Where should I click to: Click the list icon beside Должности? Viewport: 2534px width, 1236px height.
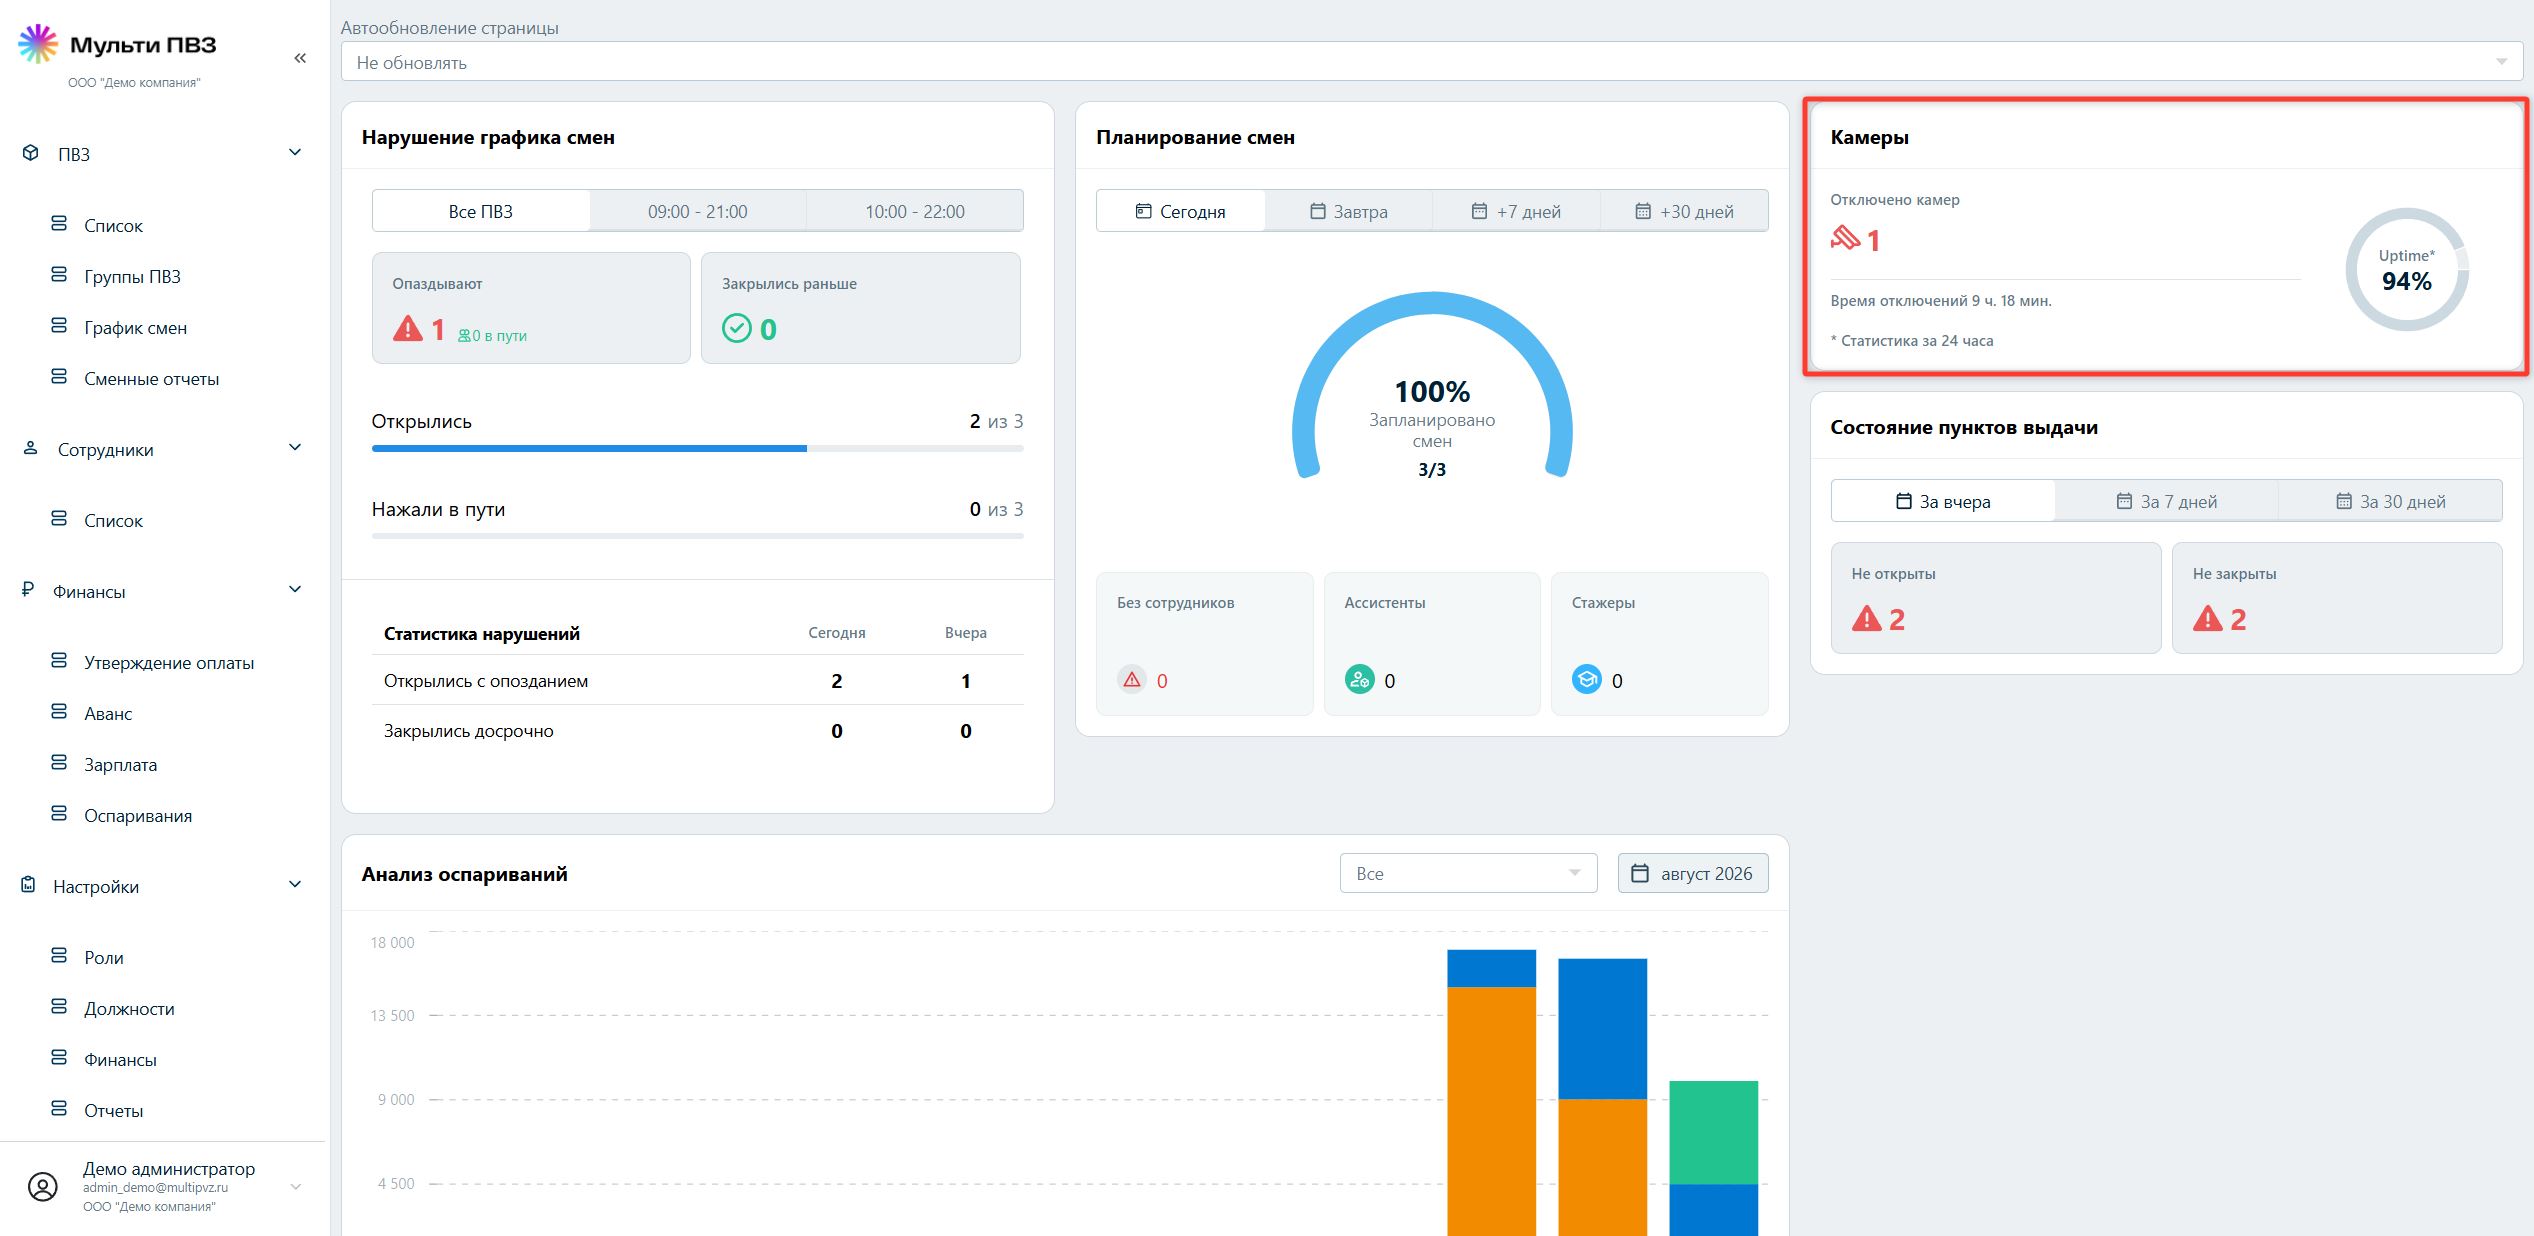(x=59, y=1007)
